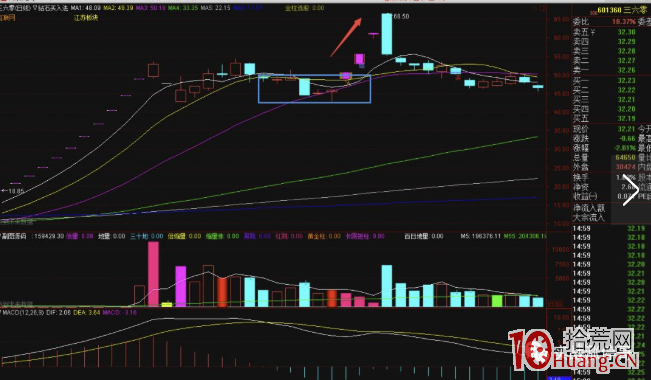Click the M5: 198376.11 volume average
This screenshot has height=380, width=651.
coord(480,236)
